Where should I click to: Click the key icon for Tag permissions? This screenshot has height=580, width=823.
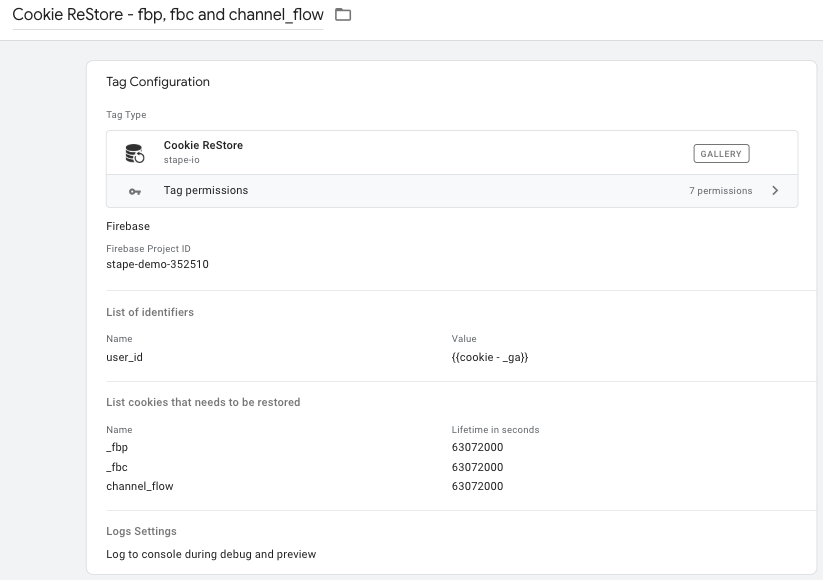135,192
